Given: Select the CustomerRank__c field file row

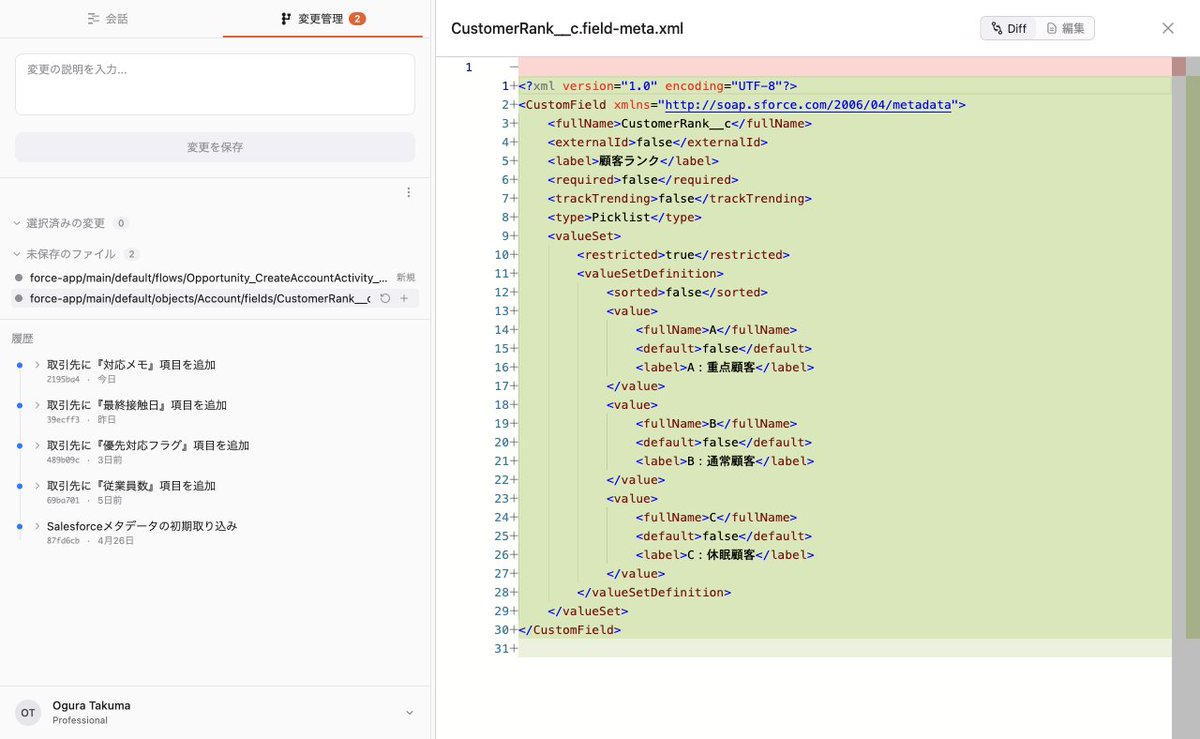Looking at the screenshot, I should pos(215,298).
